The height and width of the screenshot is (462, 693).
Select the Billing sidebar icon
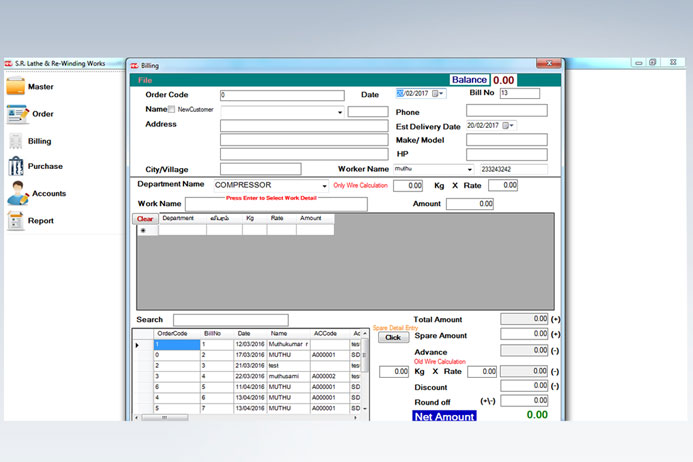[16, 141]
